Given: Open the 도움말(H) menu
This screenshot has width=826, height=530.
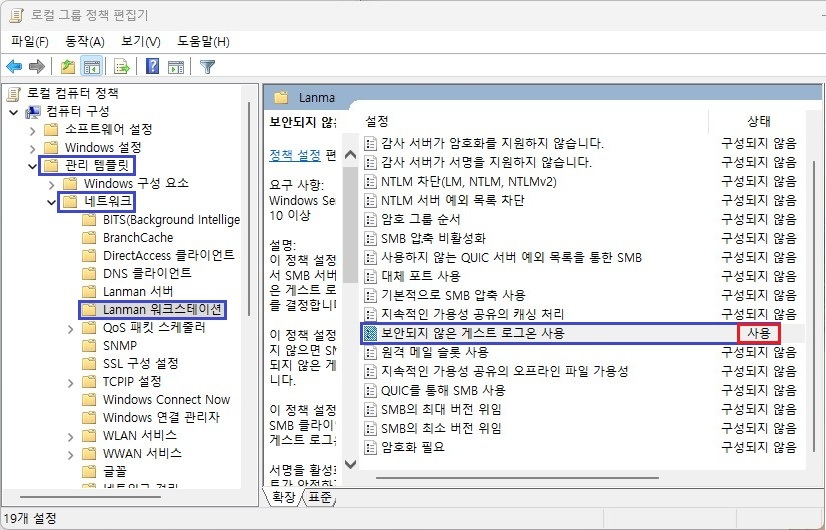Looking at the screenshot, I should click(x=203, y=42).
